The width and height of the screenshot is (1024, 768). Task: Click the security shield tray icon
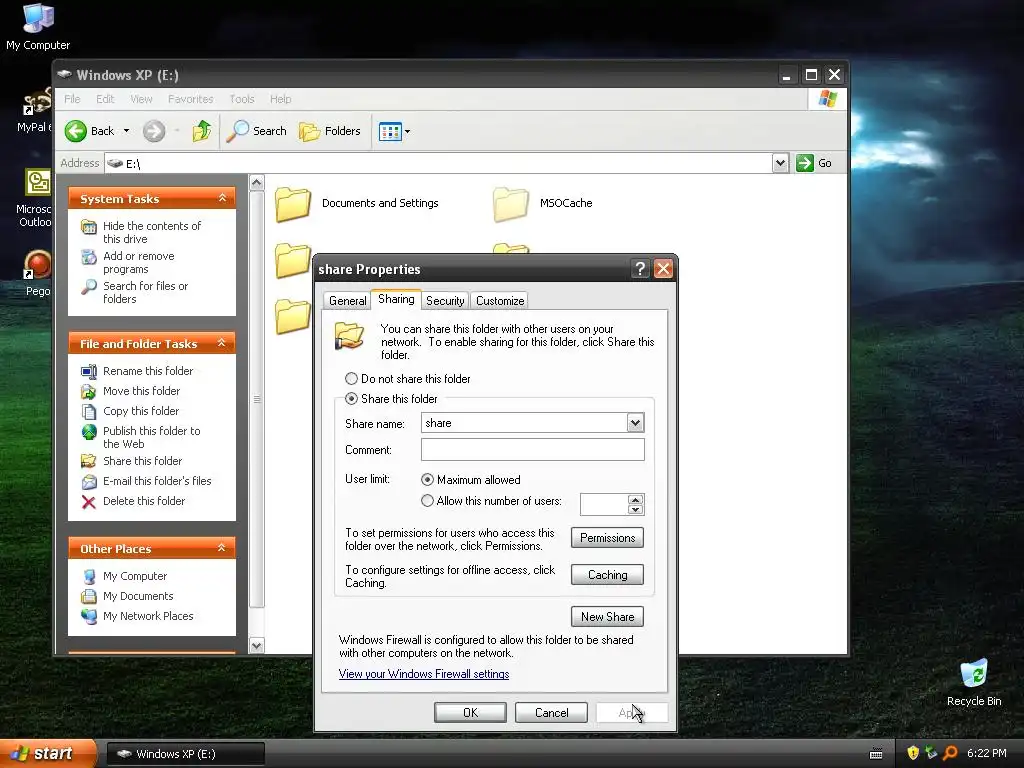(913, 753)
